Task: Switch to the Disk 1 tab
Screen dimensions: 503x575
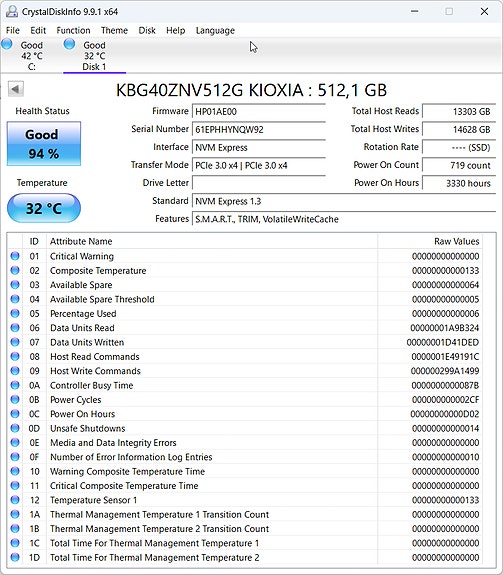Action: (x=94, y=55)
